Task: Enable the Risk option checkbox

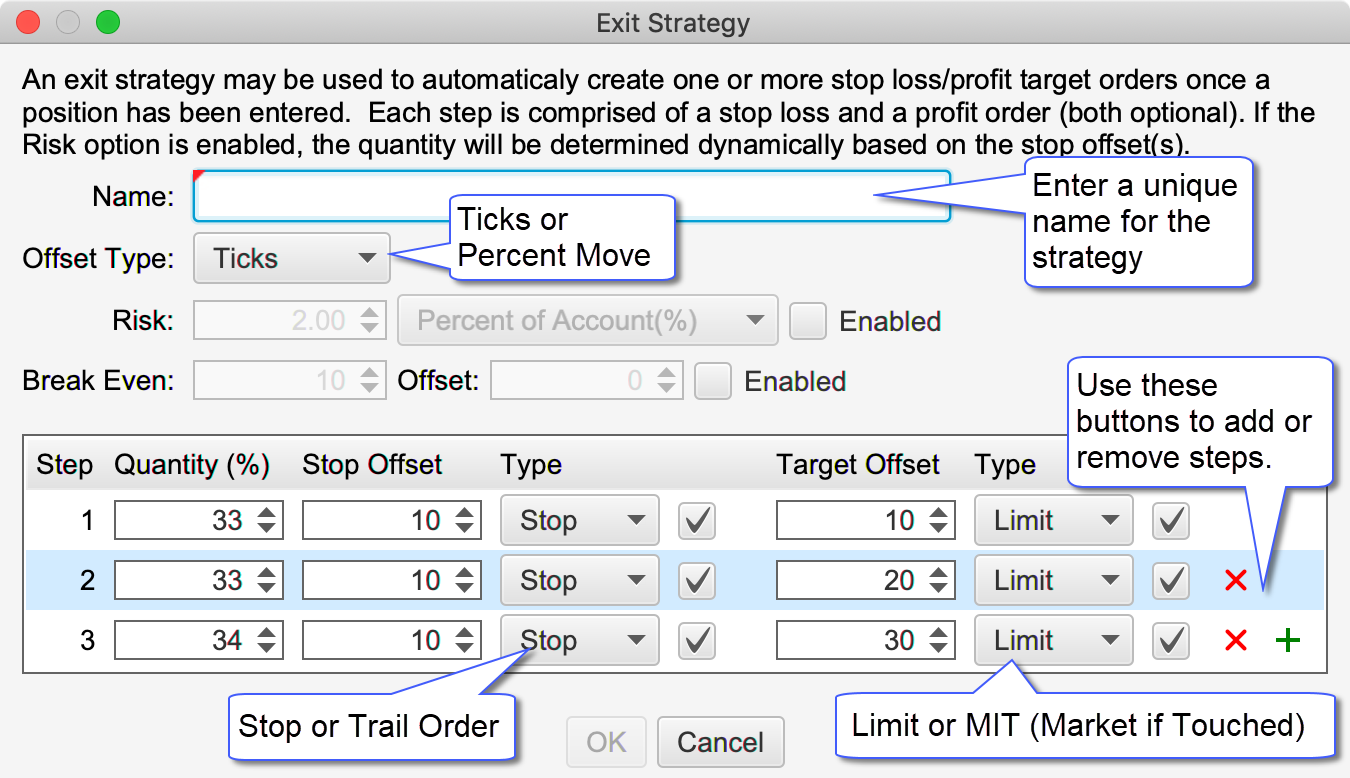Action: [x=808, y=321]
